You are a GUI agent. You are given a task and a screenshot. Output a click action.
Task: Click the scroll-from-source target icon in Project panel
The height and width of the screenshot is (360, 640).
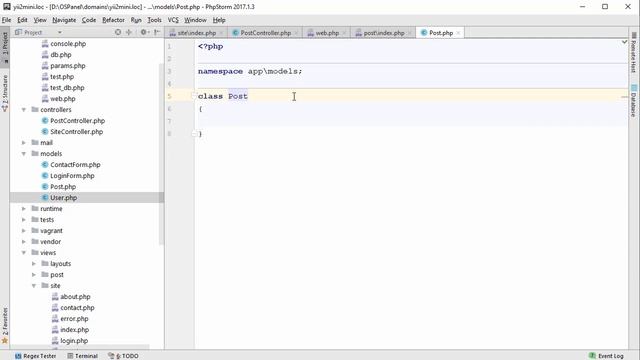coord(118,32)
